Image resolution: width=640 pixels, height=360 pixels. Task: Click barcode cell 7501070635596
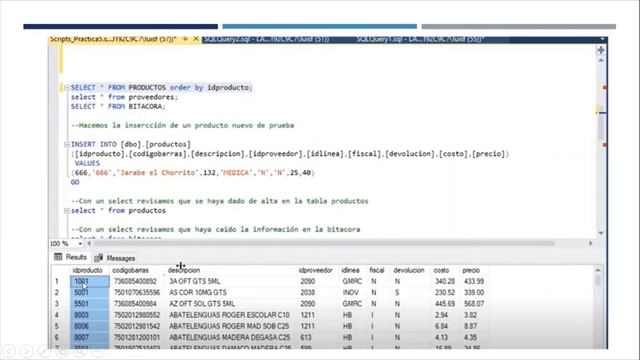tap(137, 293)
